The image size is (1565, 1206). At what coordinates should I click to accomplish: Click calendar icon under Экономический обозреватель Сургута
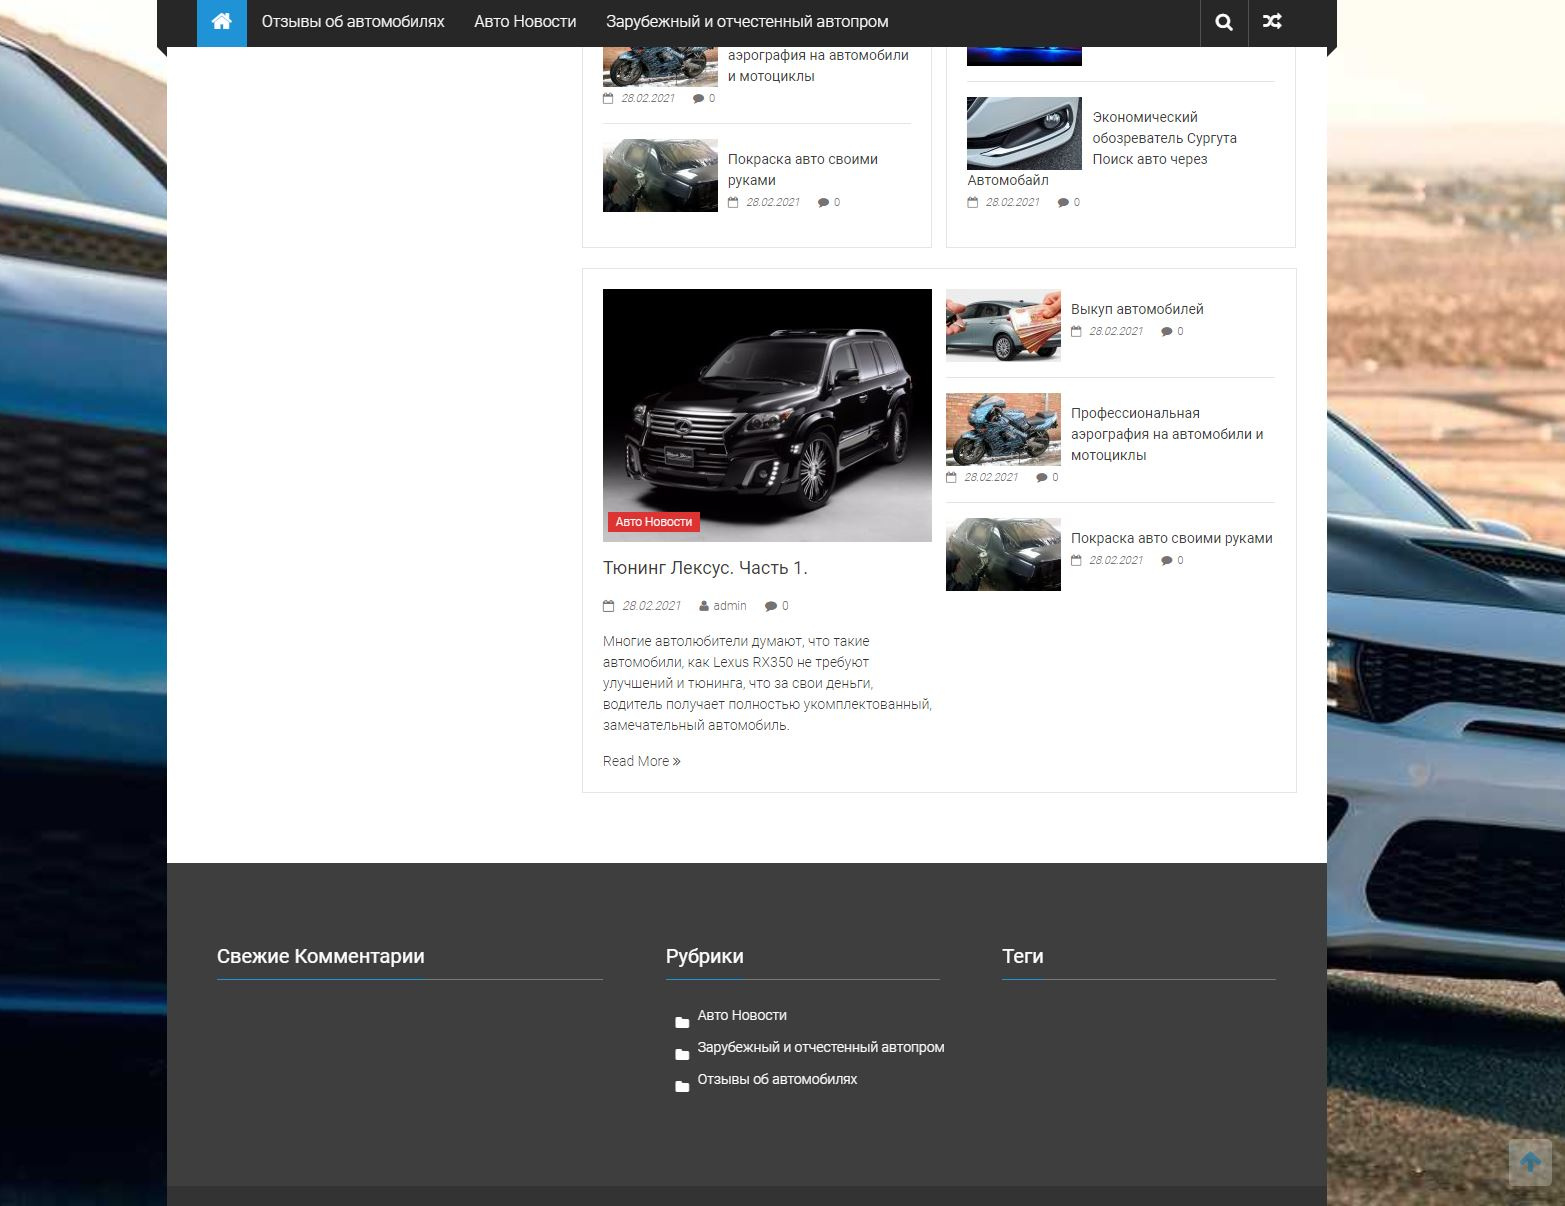click(972, 202)
